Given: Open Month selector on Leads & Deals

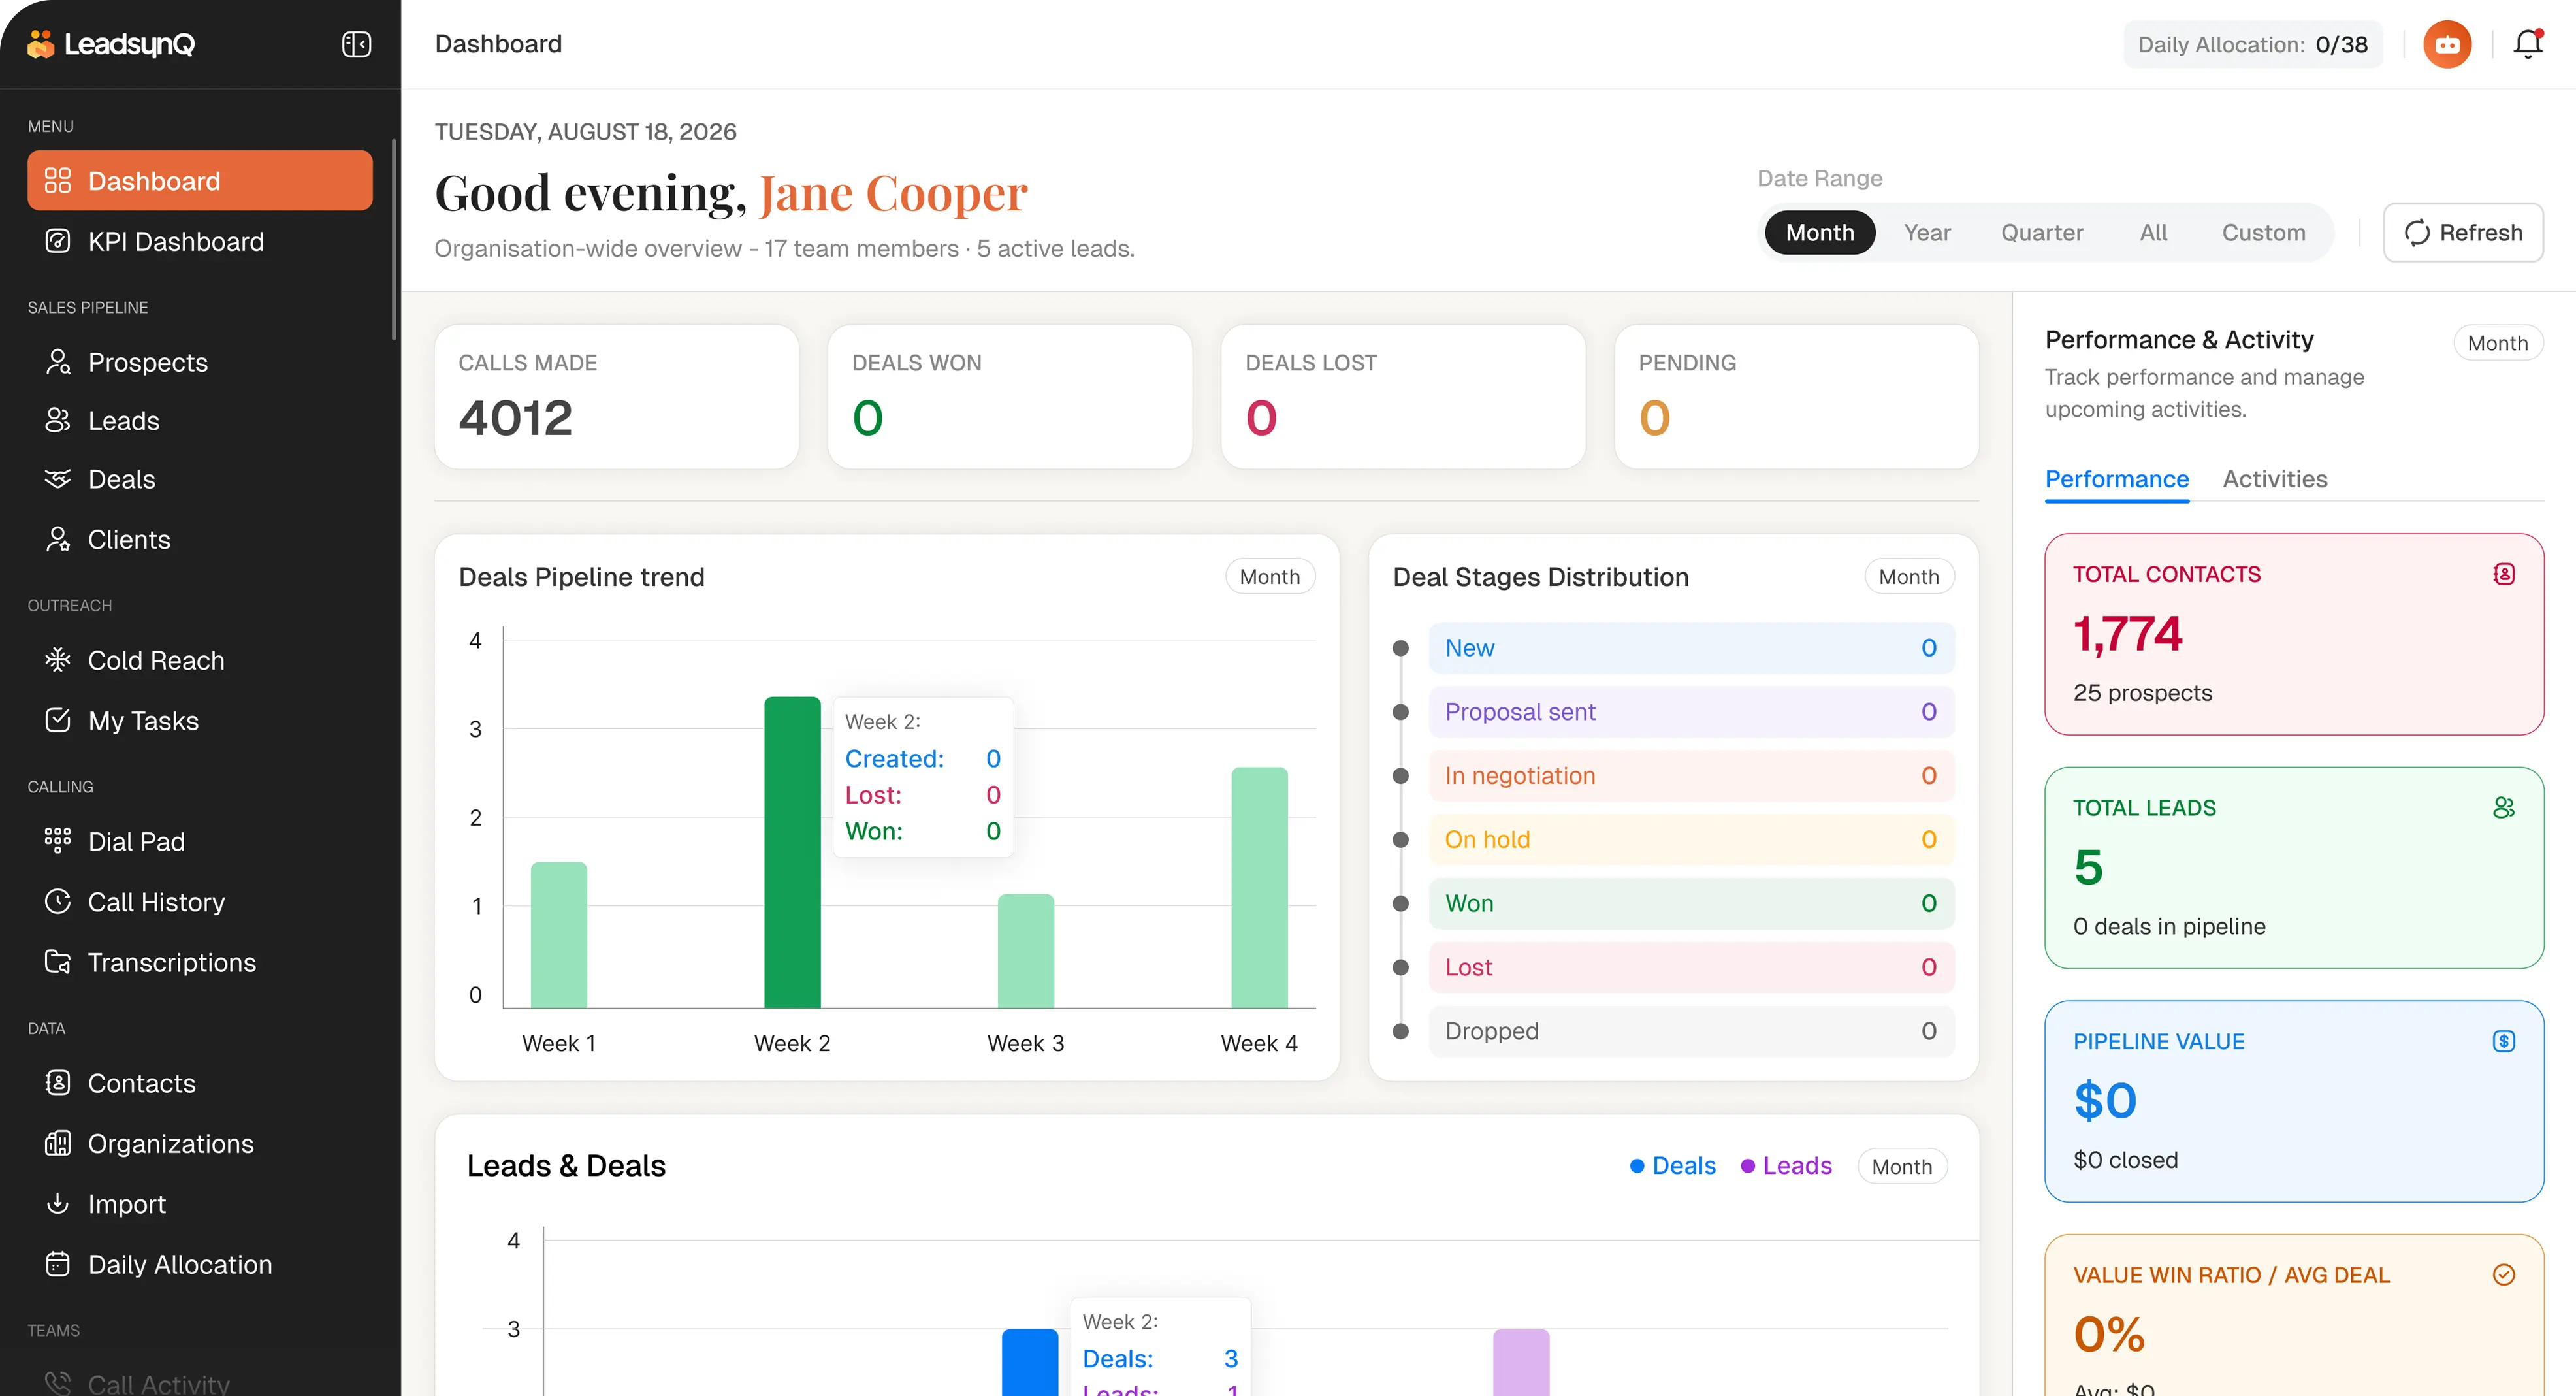Looking at the screenshot, I should click(x=1902, y=1167).
